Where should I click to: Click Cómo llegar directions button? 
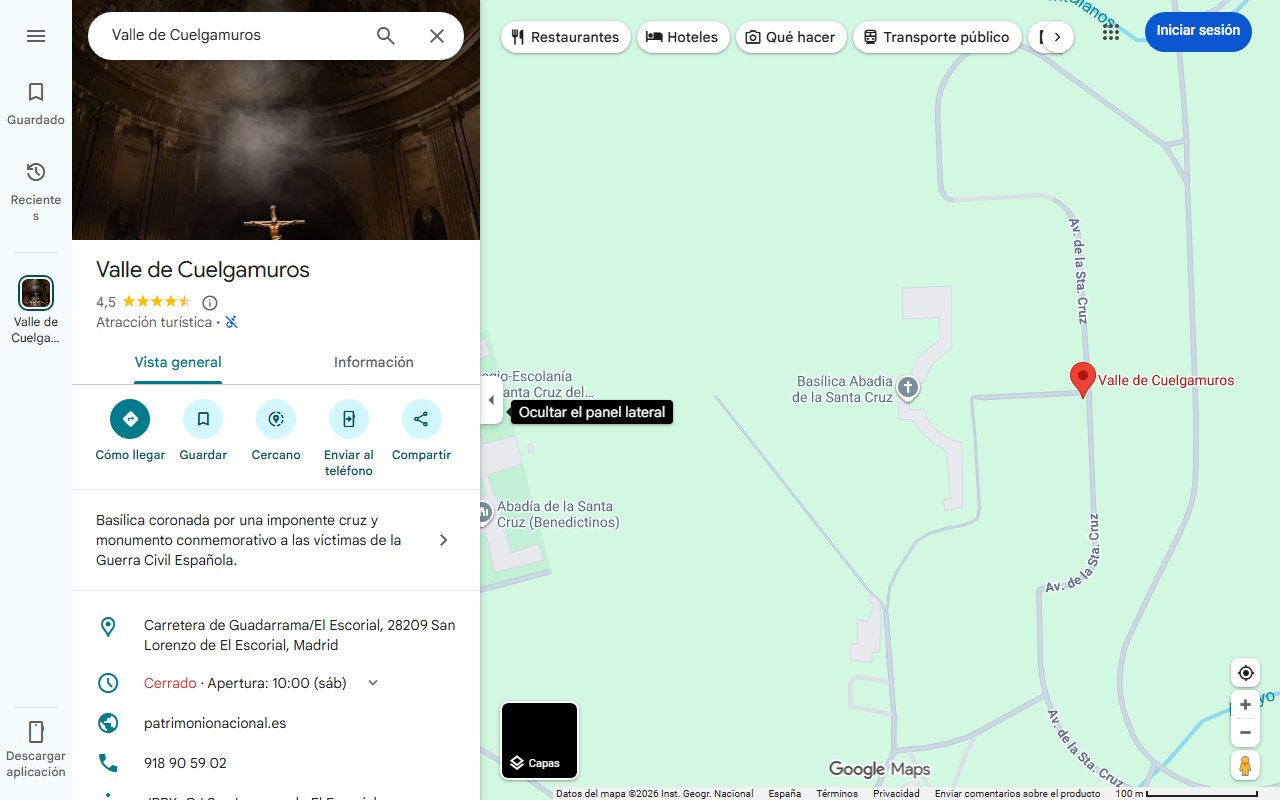pyautogui.click(x=130, y=419)
